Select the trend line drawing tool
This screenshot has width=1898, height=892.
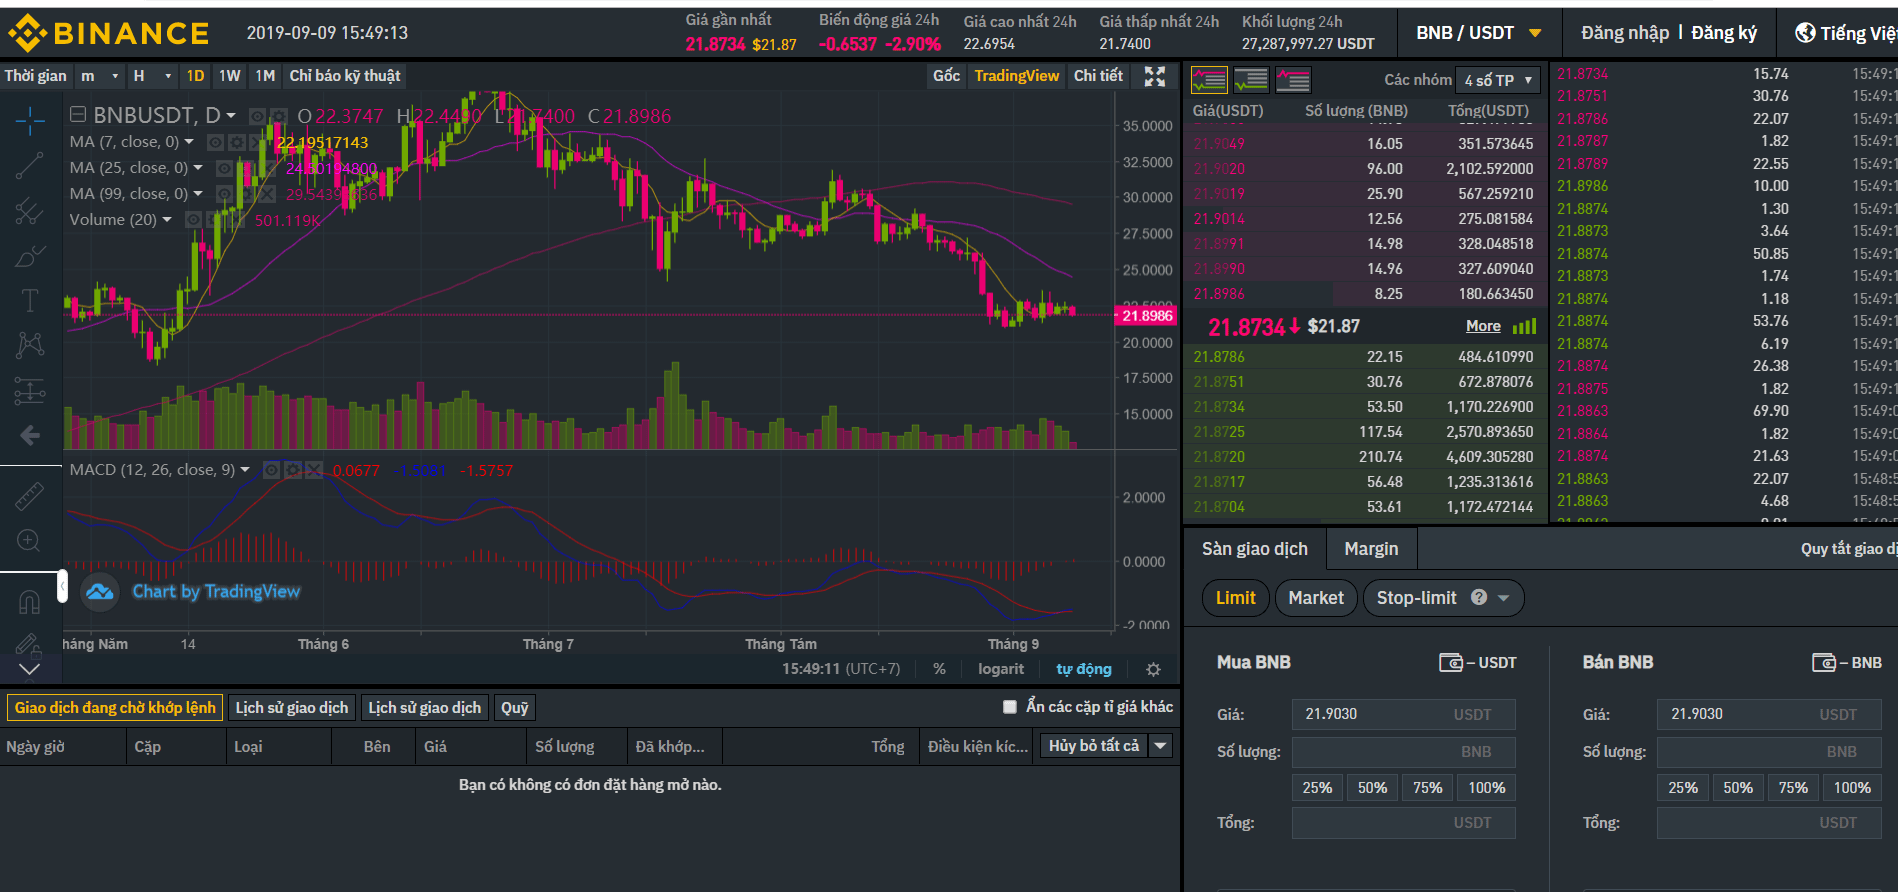(29, 166)
